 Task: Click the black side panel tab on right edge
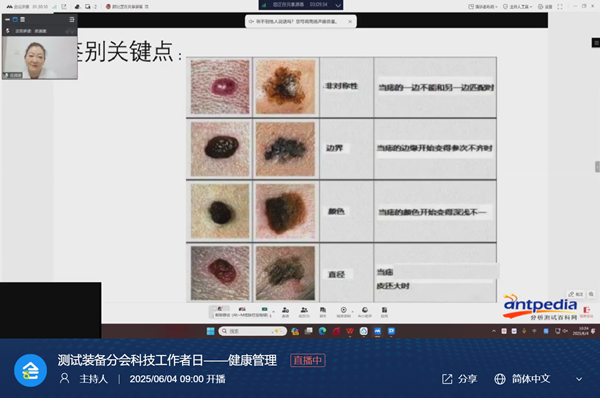click(x=596, y=42)
